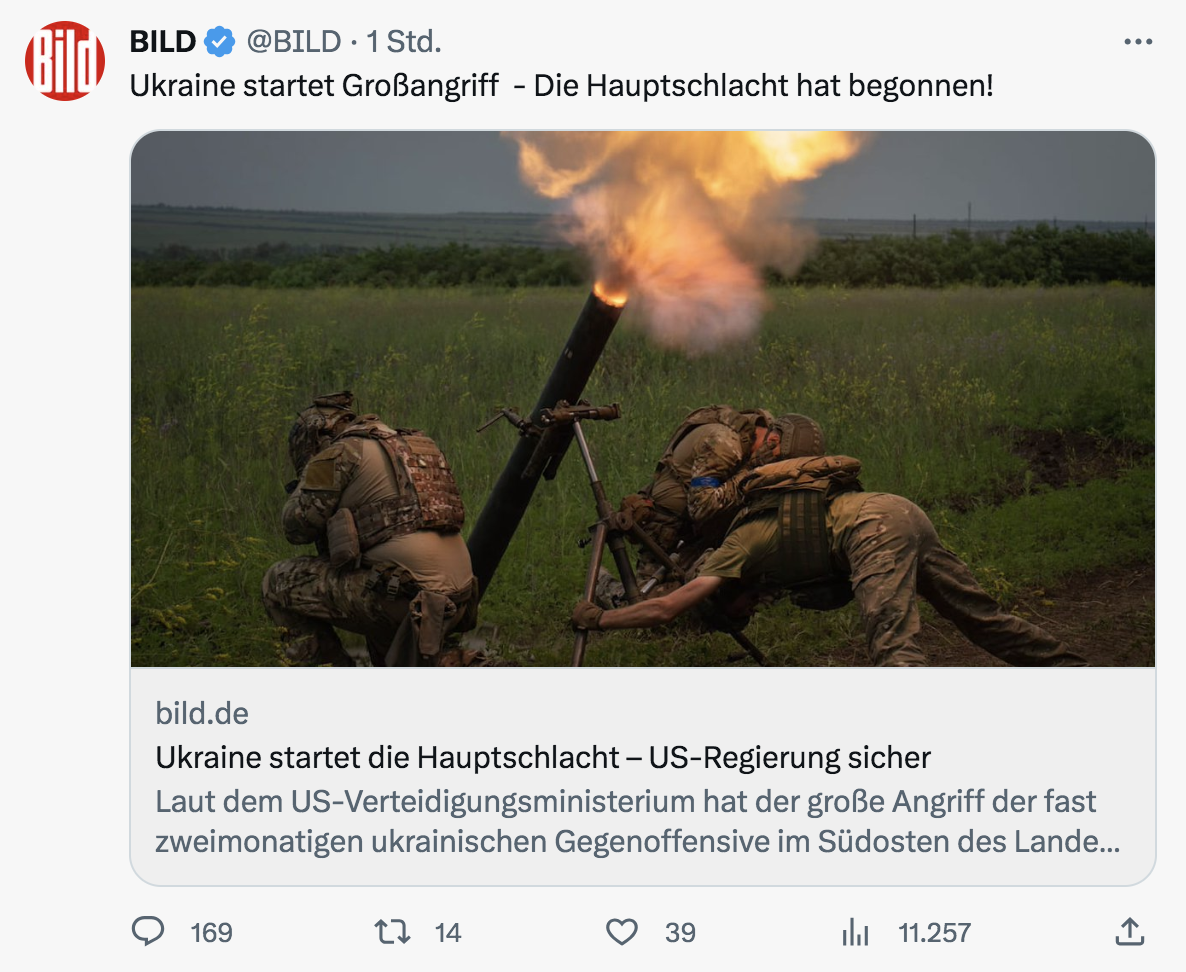Like the tweet with heart icon
This screenshot has height=972, width=1186.
[x=622, y=932]
